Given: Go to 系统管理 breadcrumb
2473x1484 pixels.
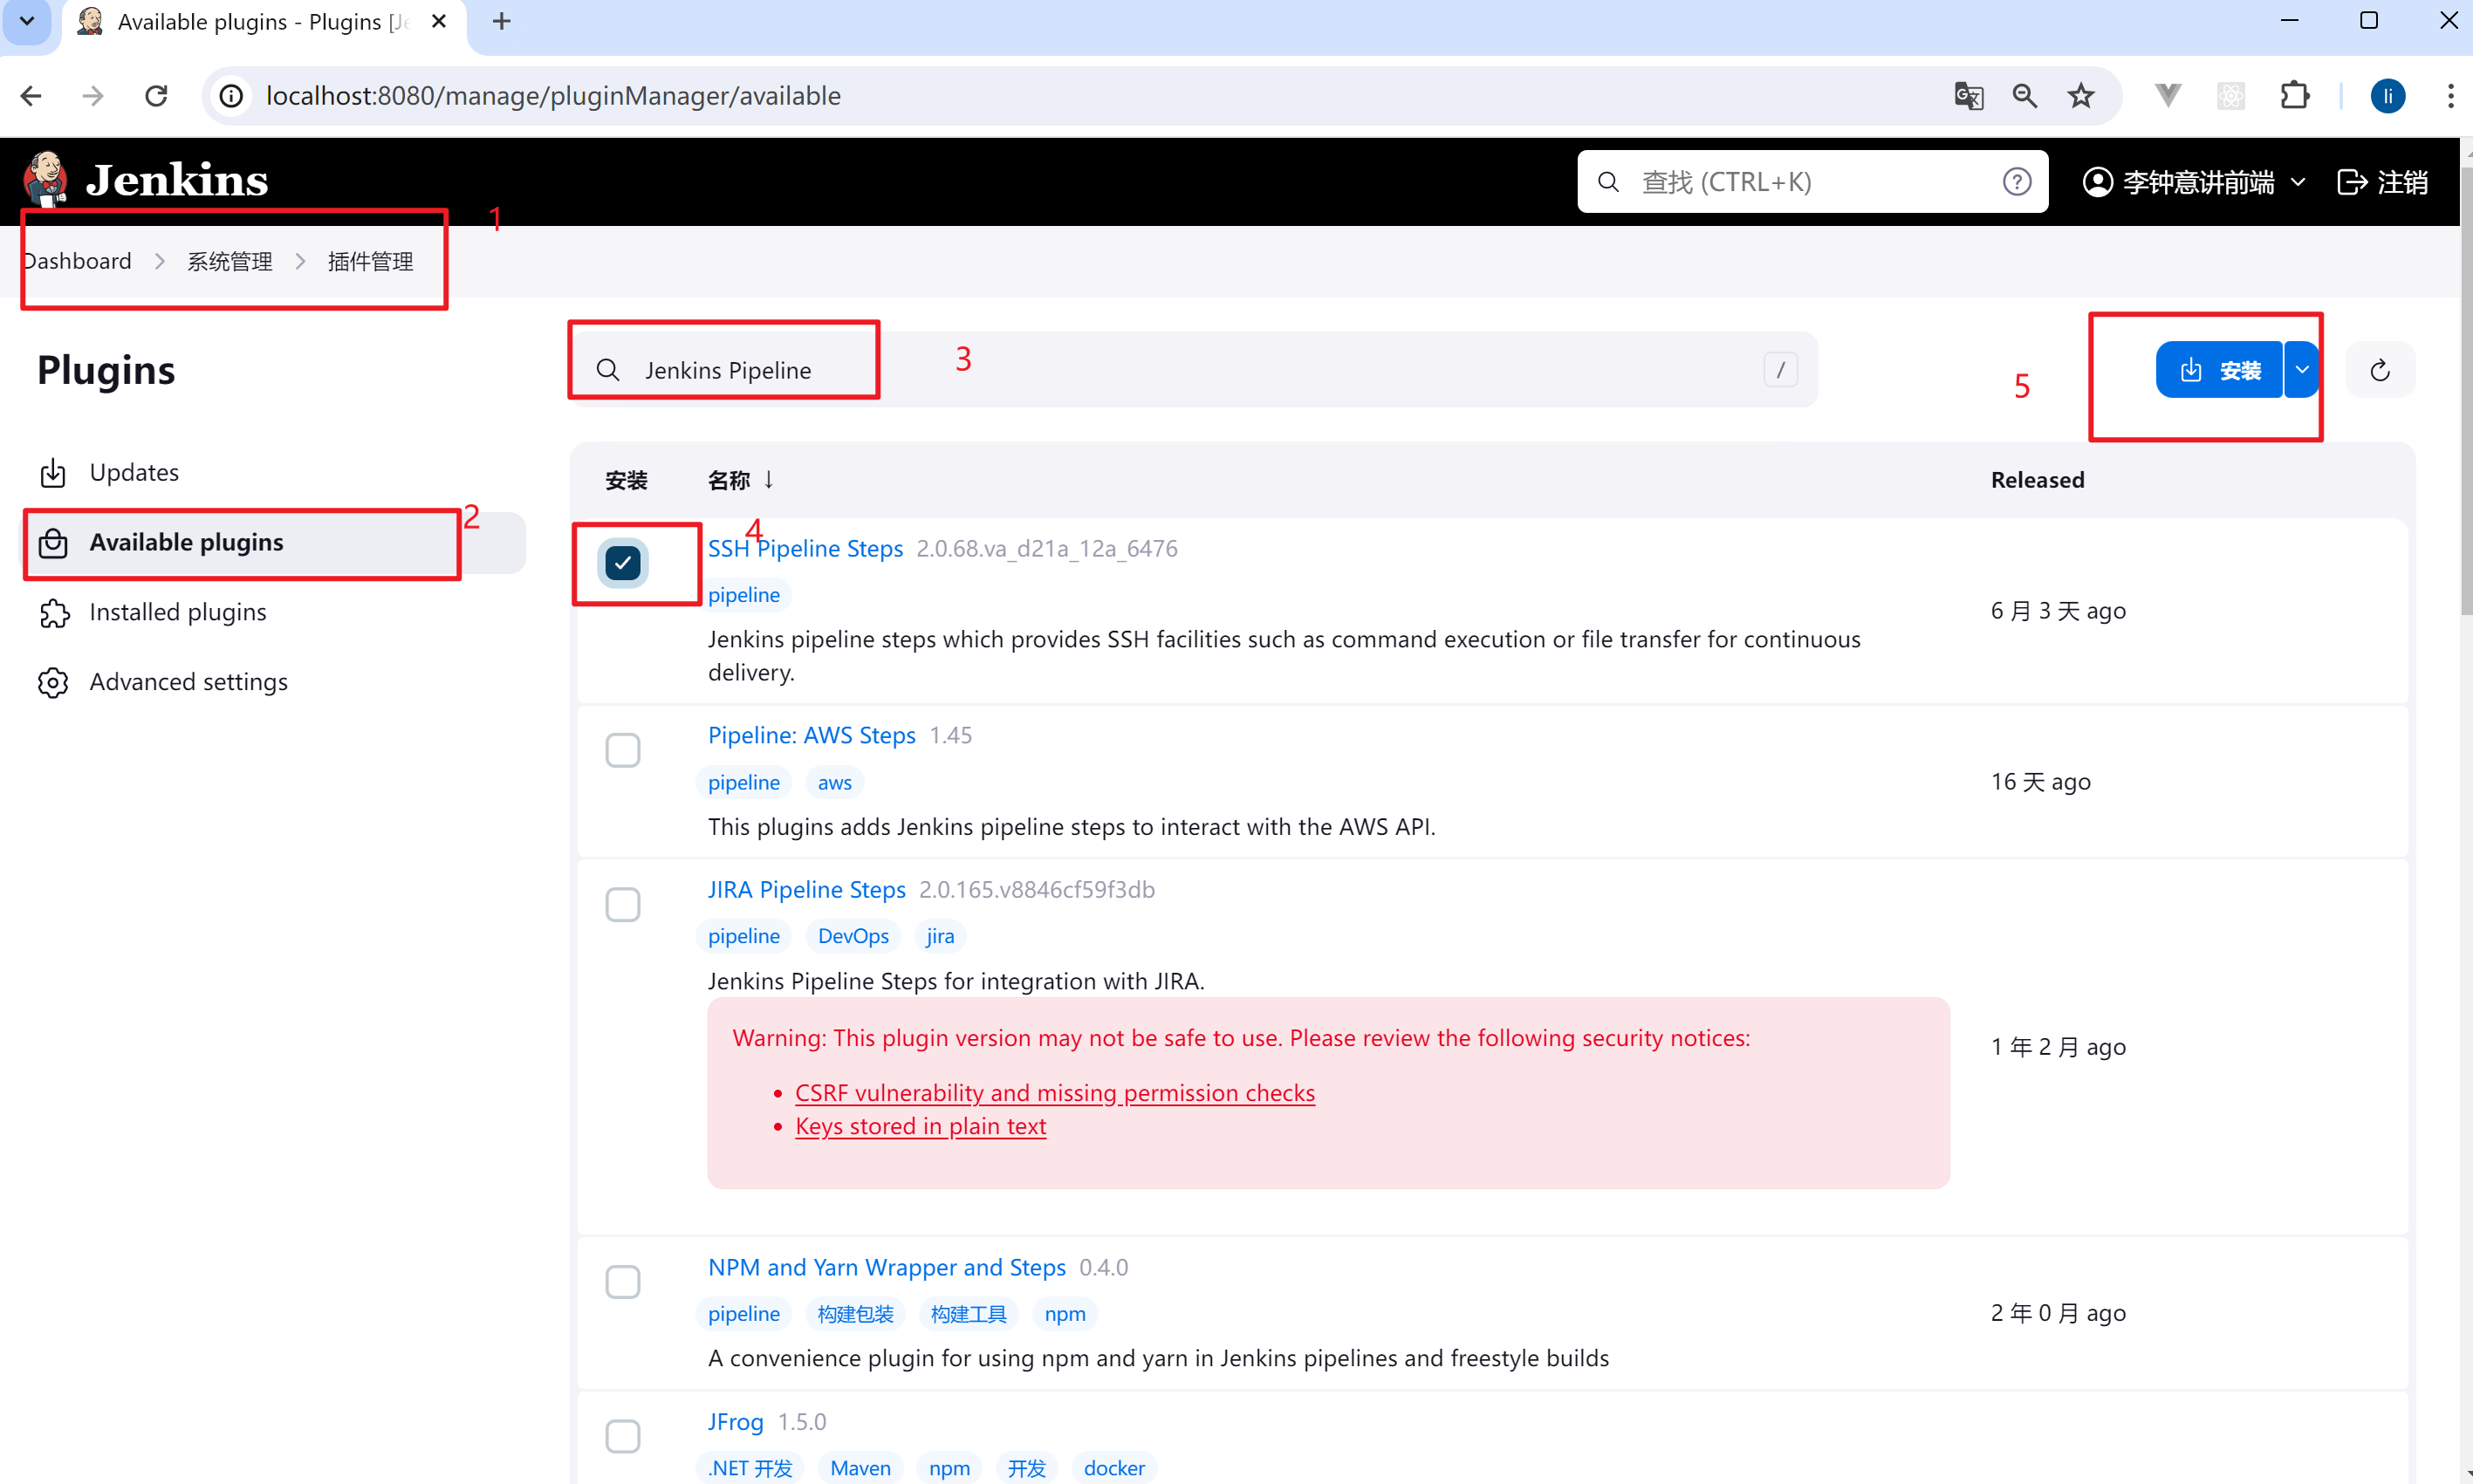Looking at the screenshot, I should pos(230,261).
